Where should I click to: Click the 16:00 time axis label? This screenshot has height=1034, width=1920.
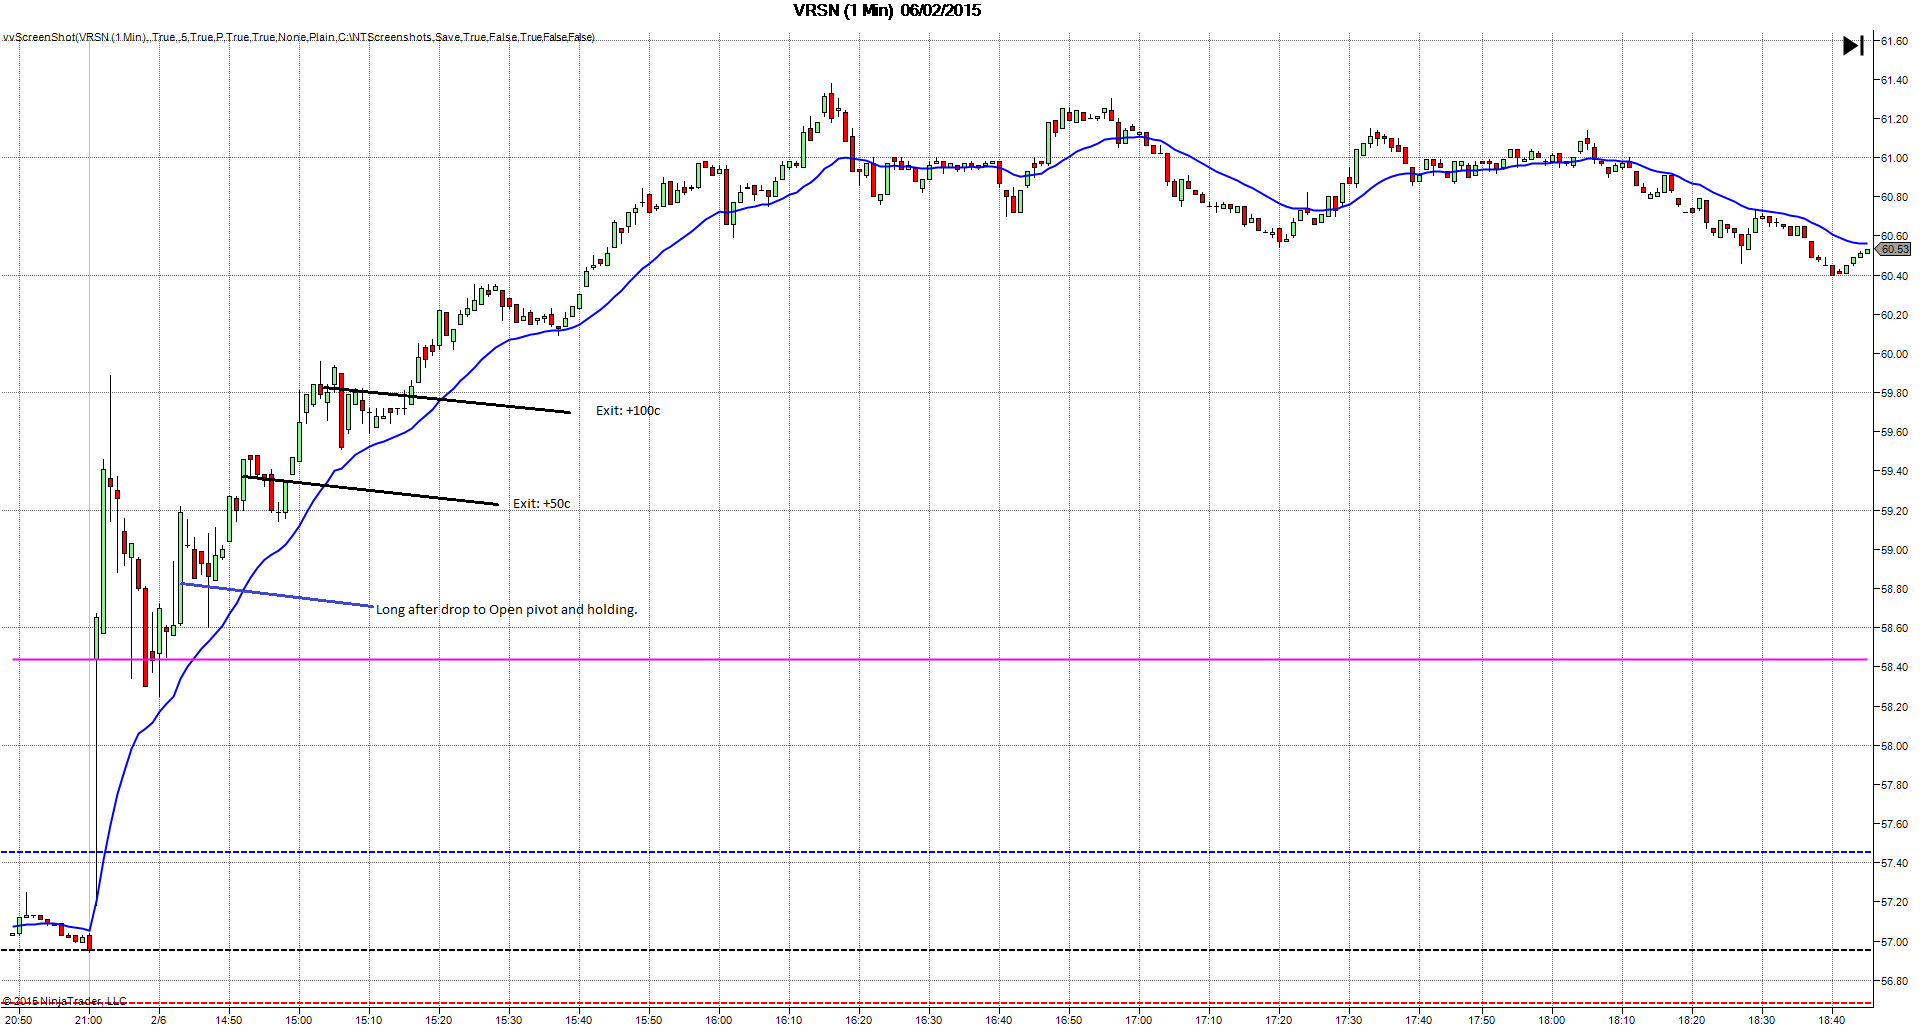point(718,1020)
